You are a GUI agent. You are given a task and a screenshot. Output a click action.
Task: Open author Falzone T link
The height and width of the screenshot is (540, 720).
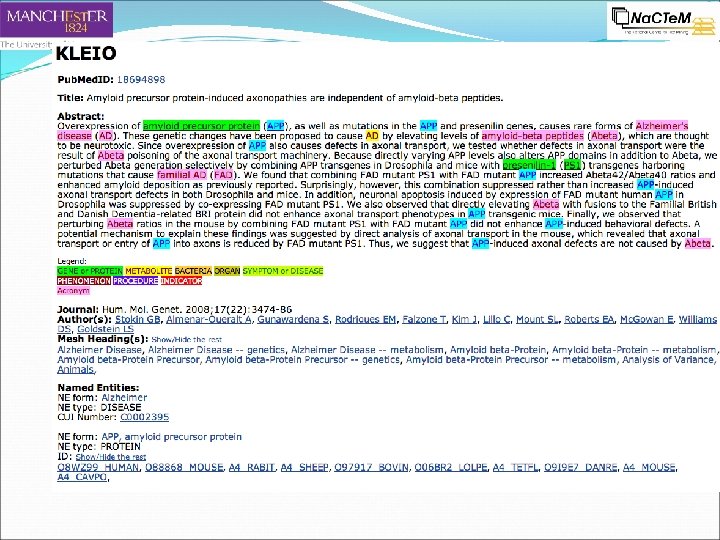point(424,319)
